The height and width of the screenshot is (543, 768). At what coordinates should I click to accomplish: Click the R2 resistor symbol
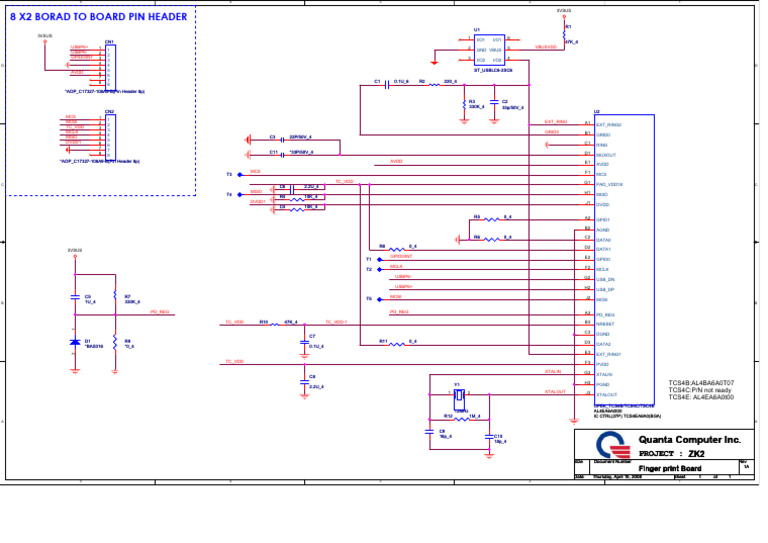pos(434,85)
